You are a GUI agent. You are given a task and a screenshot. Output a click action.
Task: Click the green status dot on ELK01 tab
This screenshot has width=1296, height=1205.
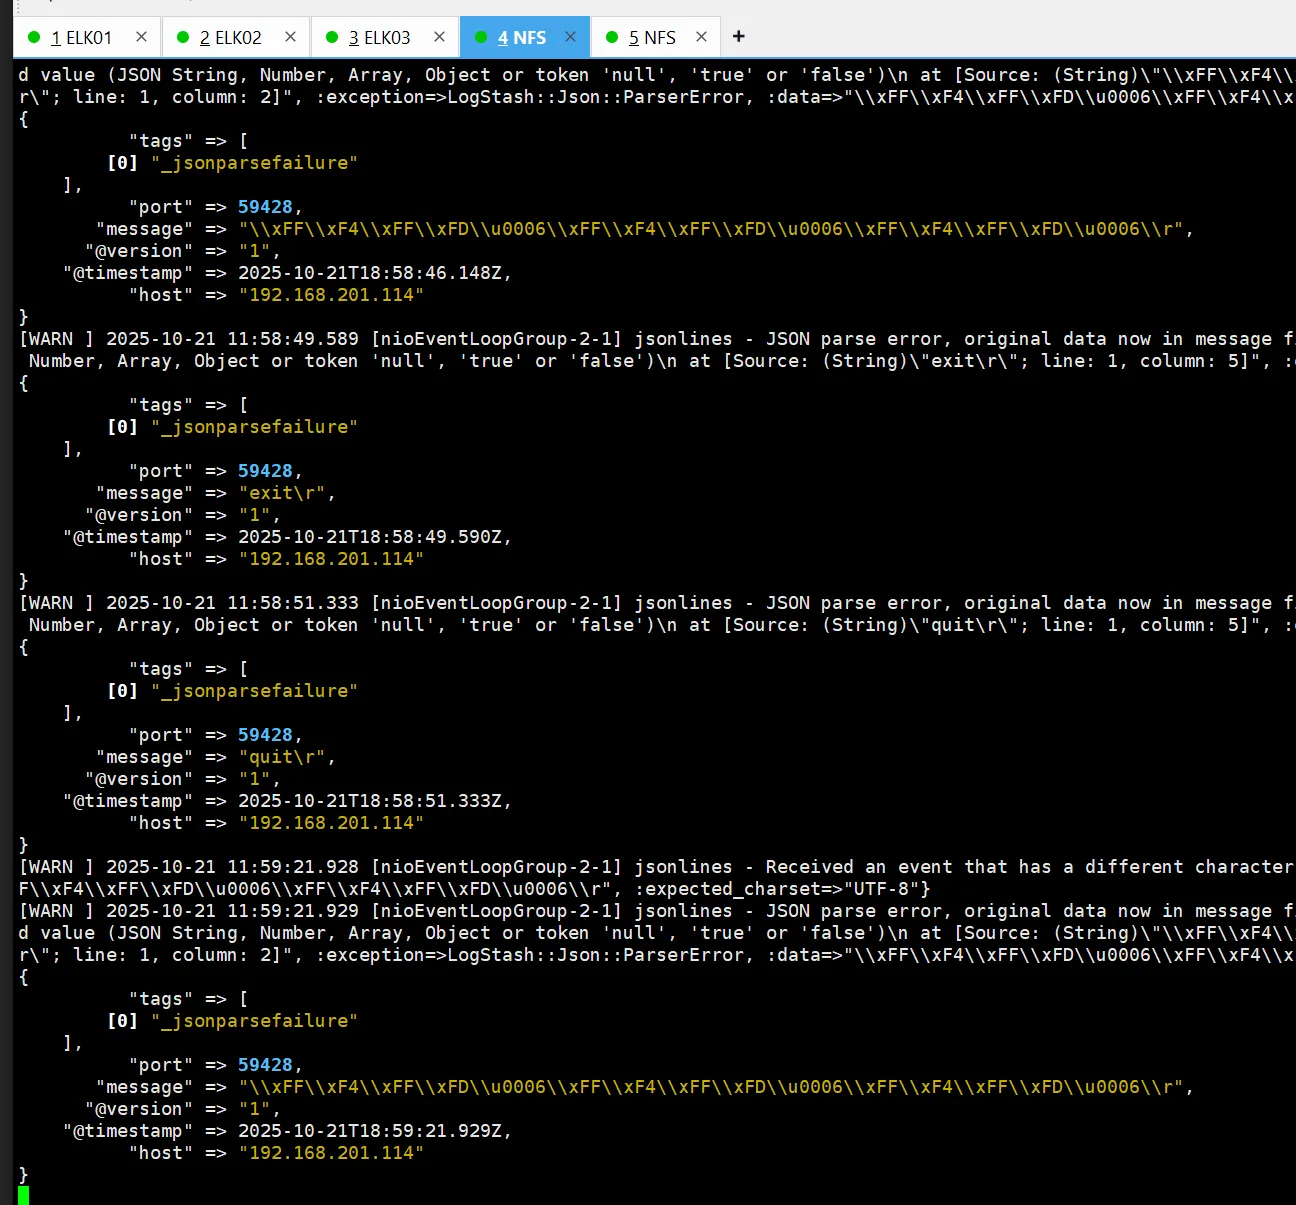[34, 38]
